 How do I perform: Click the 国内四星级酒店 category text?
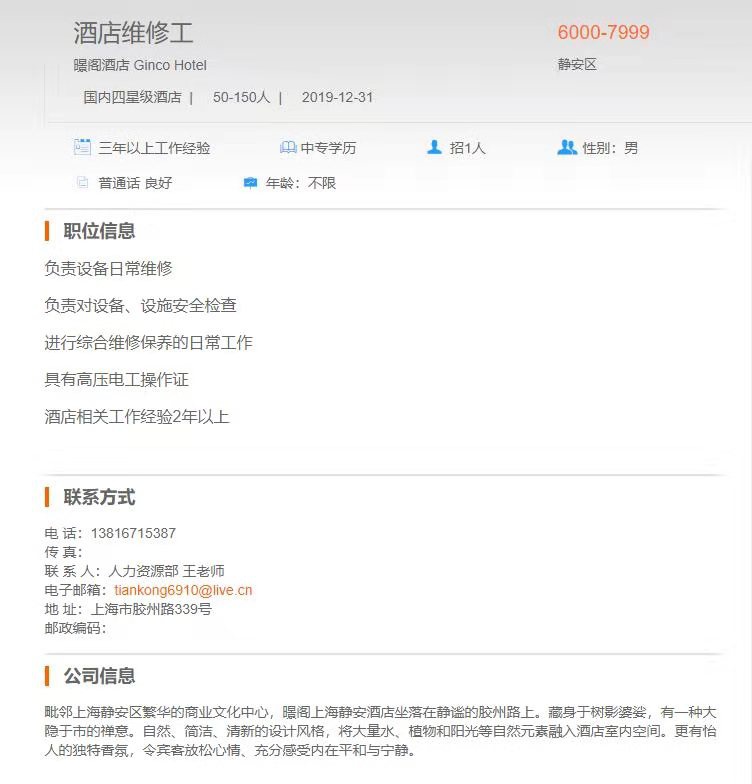(132, 97)
